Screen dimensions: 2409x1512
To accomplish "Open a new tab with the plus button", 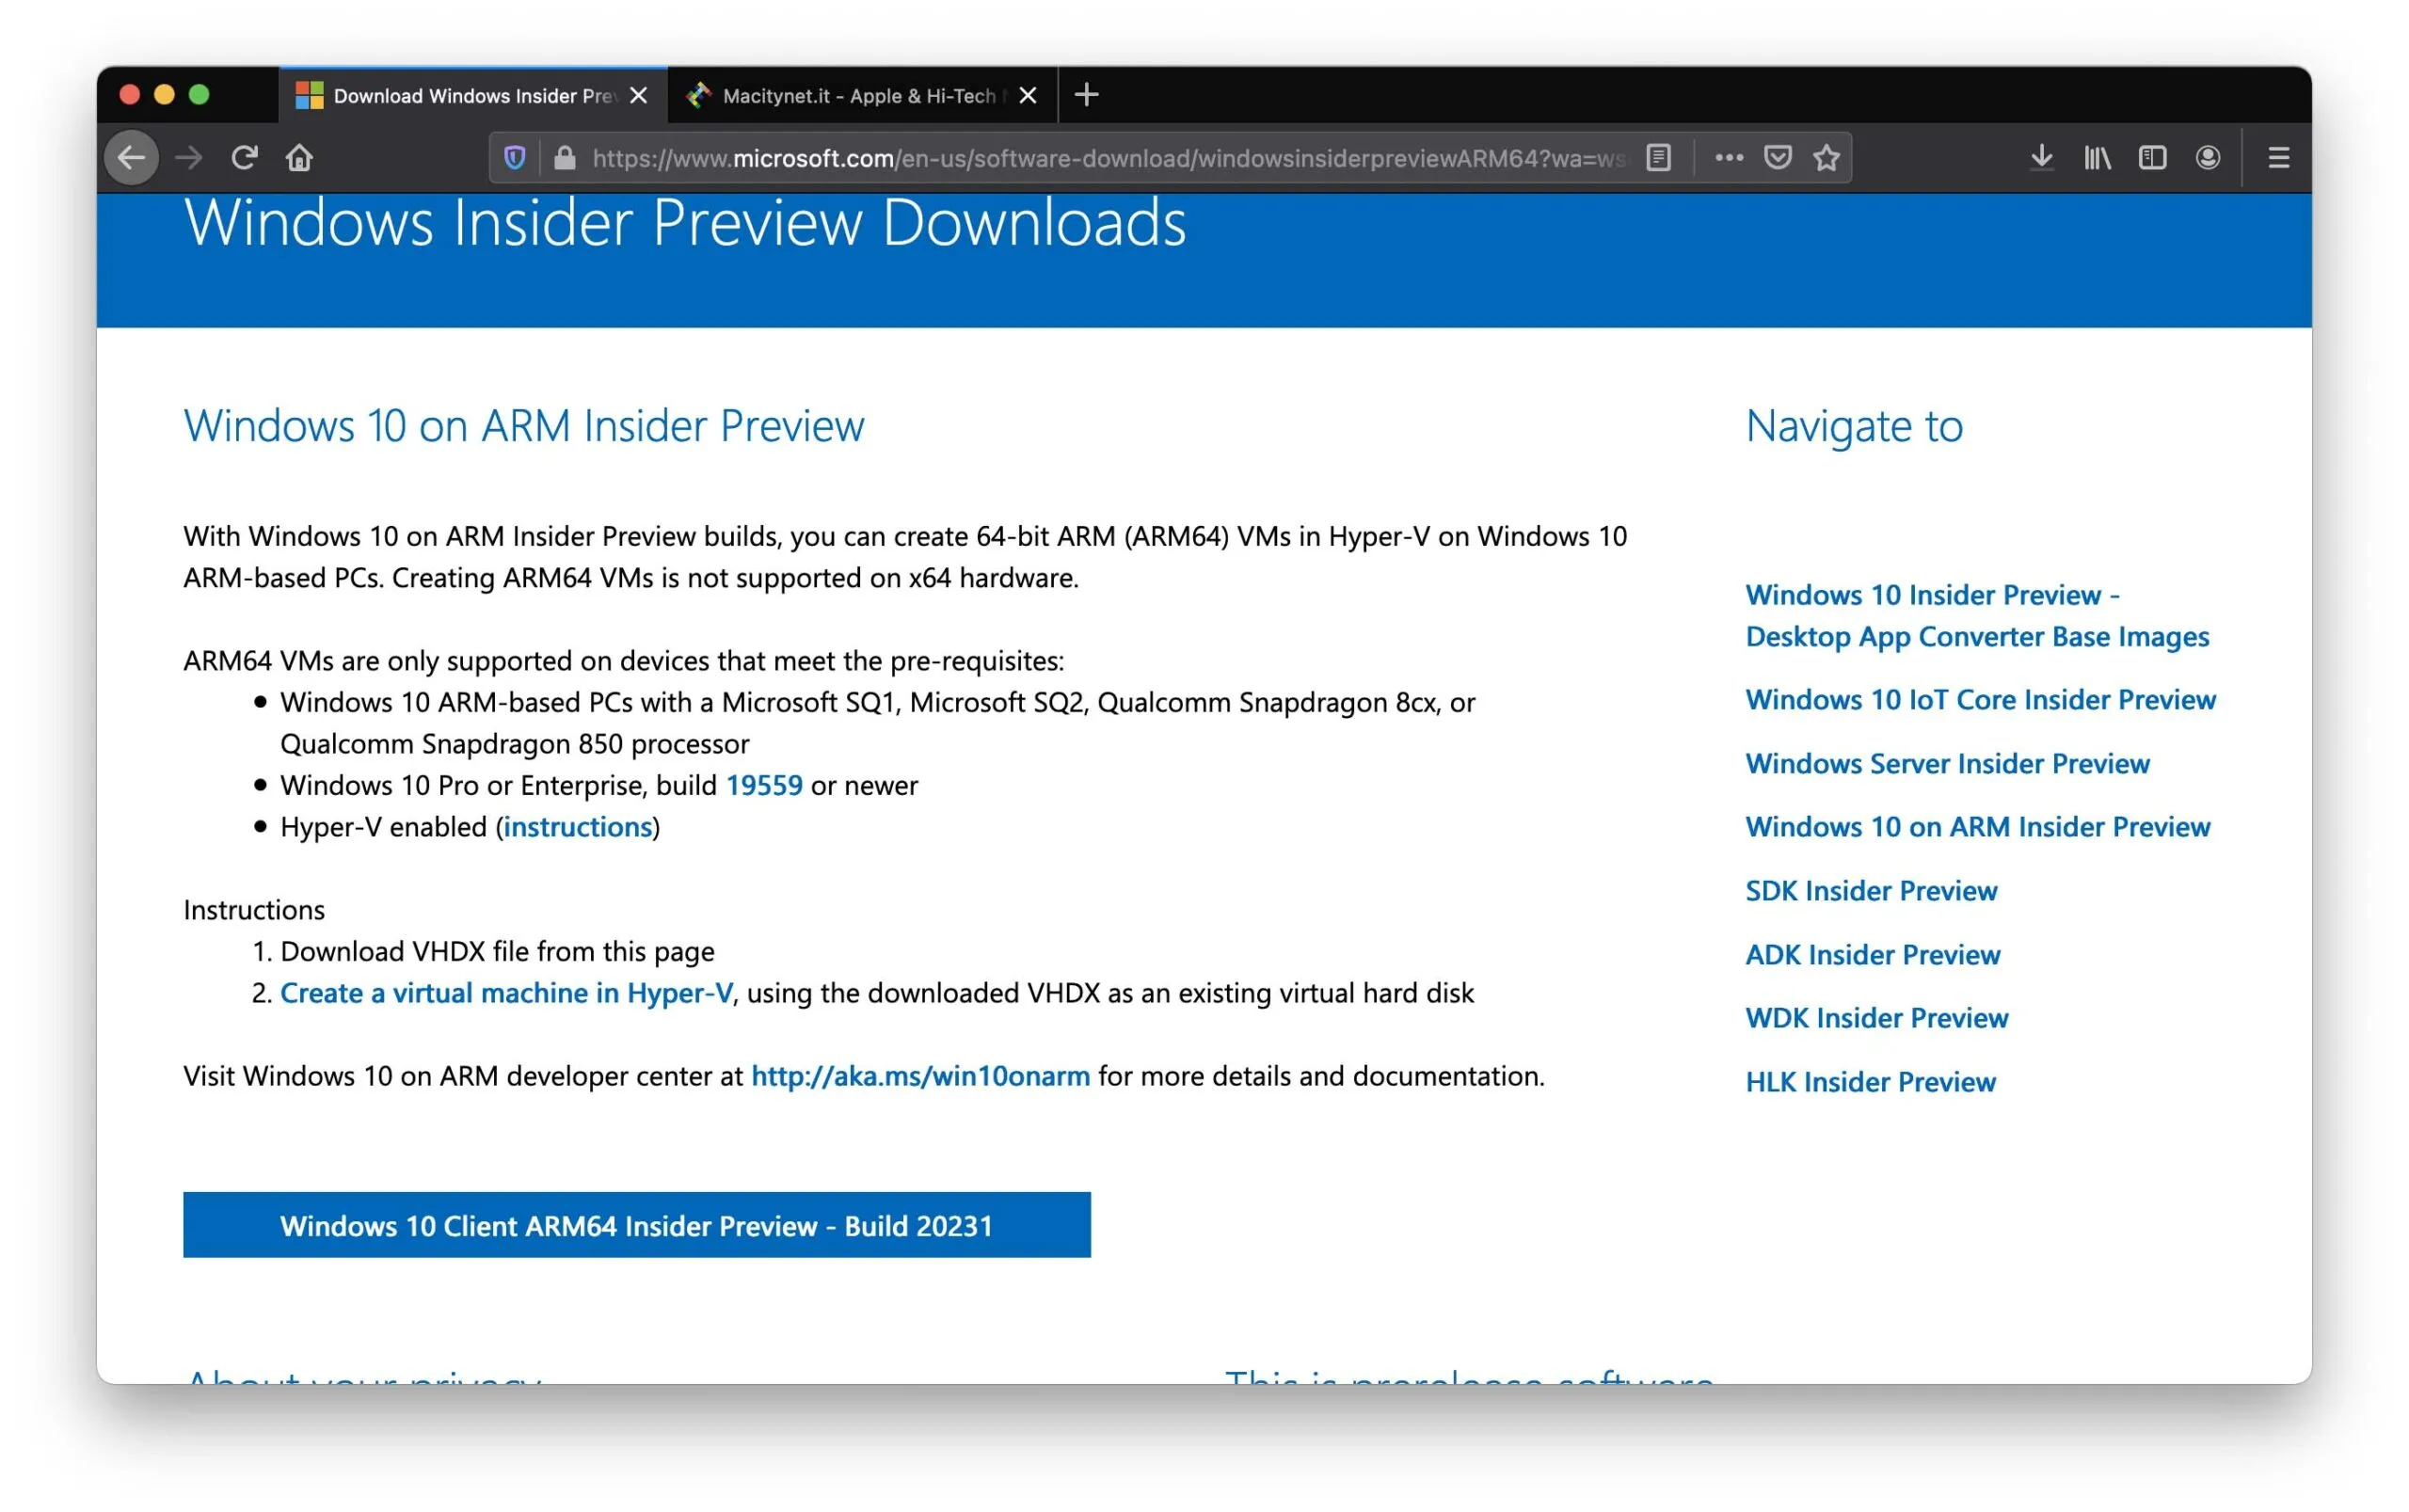I will (1087, 95).
